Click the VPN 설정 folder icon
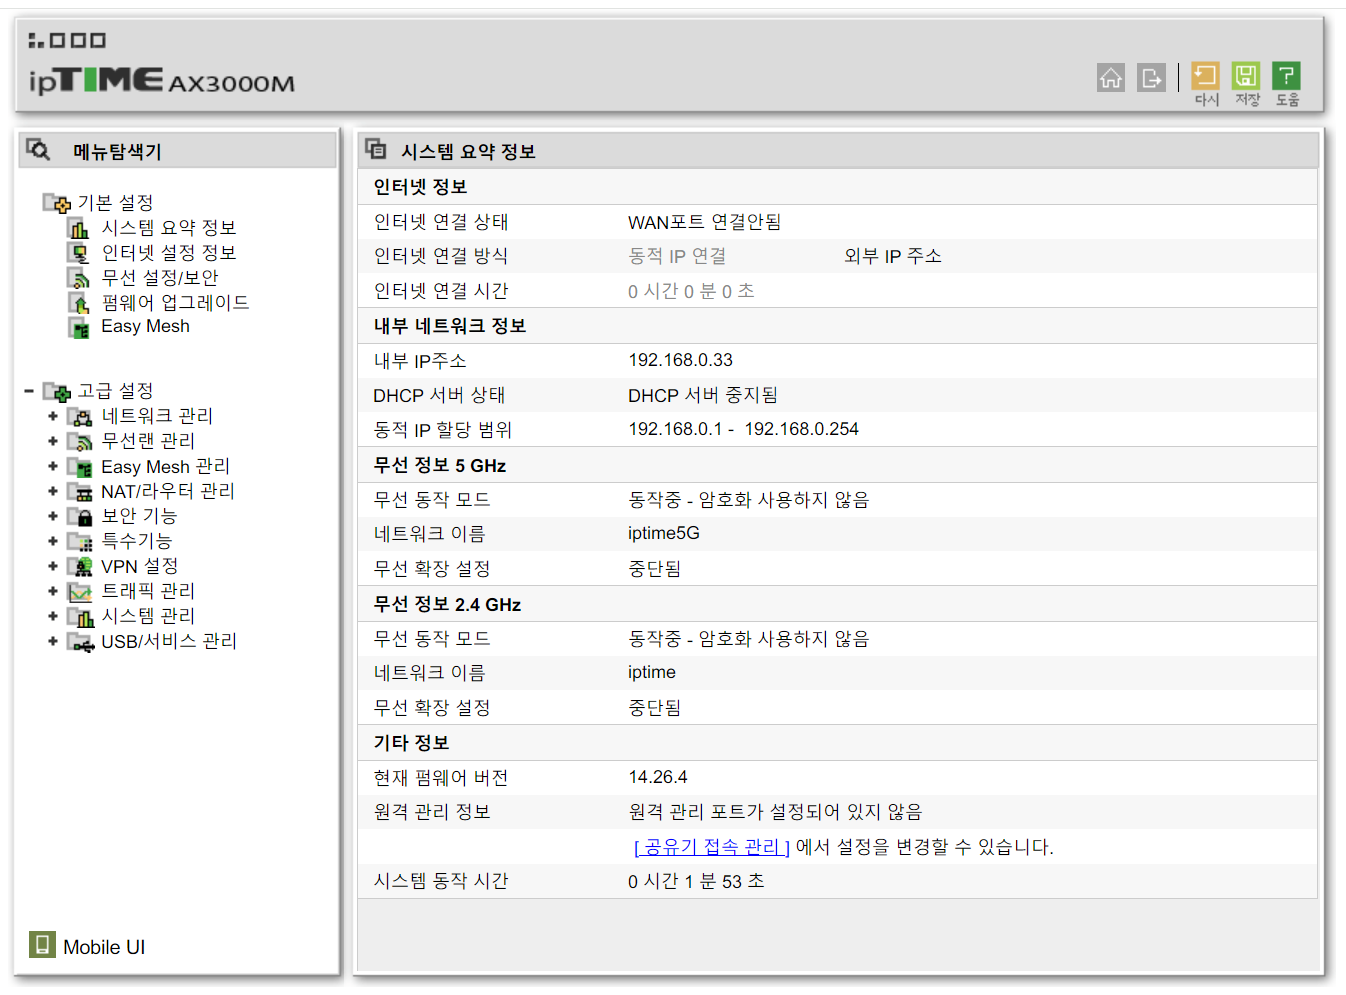1346x995 pixels. 79,566
